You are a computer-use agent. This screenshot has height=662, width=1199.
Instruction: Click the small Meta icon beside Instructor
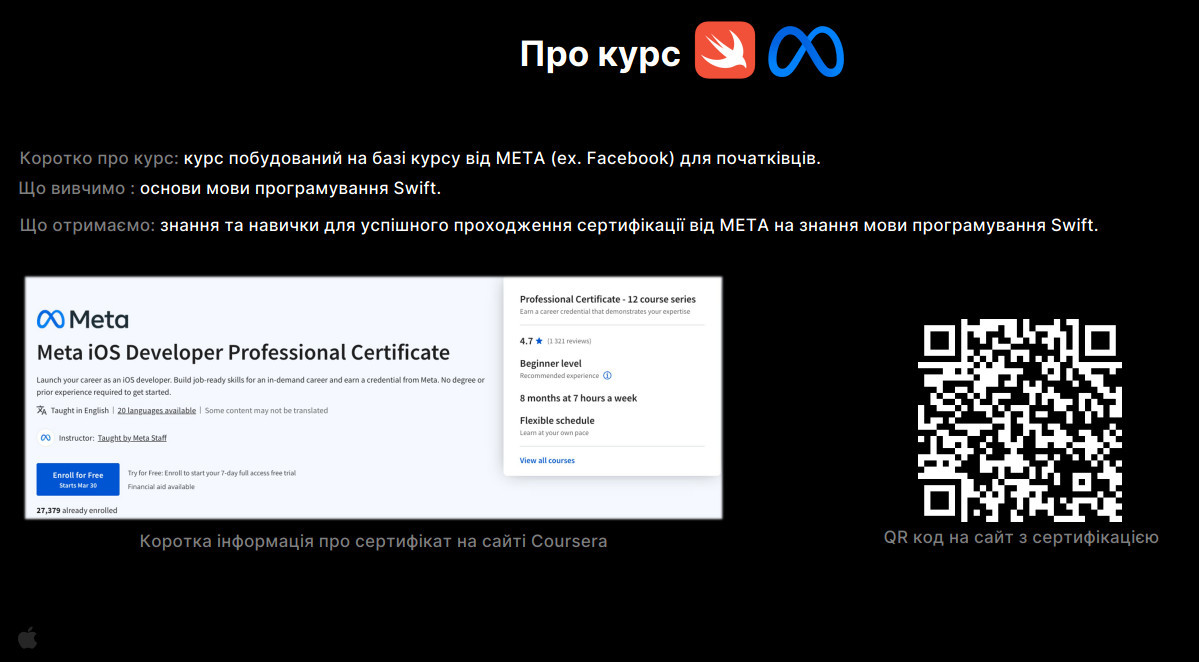[x=46, y=438]
